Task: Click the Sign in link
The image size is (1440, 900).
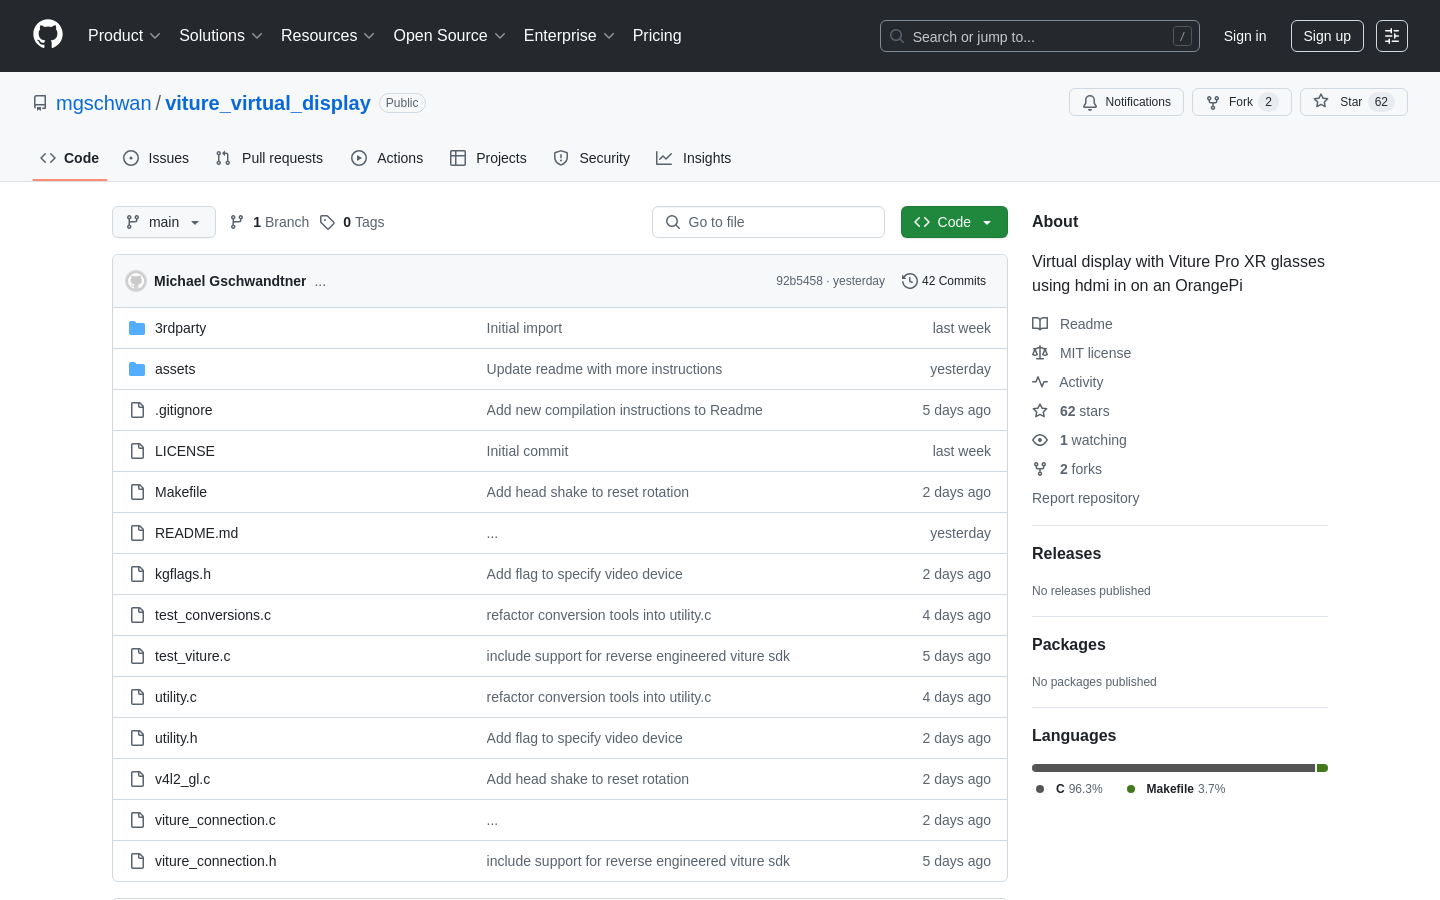Action: [x=1245, y=36]
